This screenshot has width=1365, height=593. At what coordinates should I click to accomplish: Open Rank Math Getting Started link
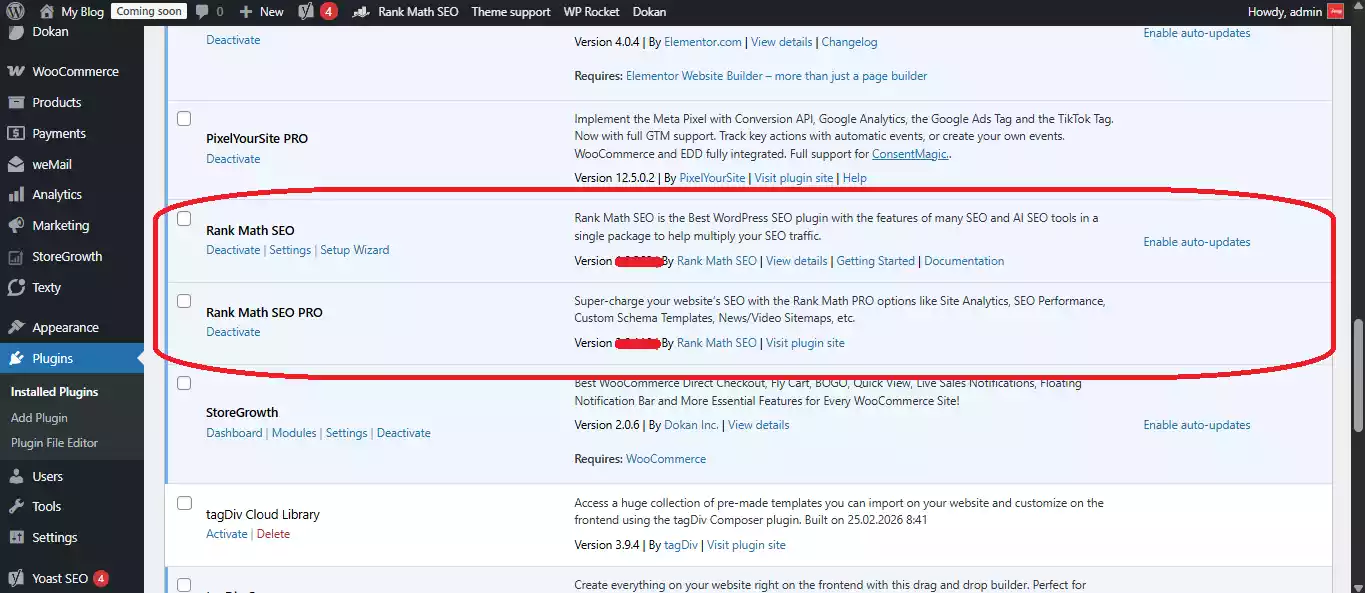coord(876,261)
